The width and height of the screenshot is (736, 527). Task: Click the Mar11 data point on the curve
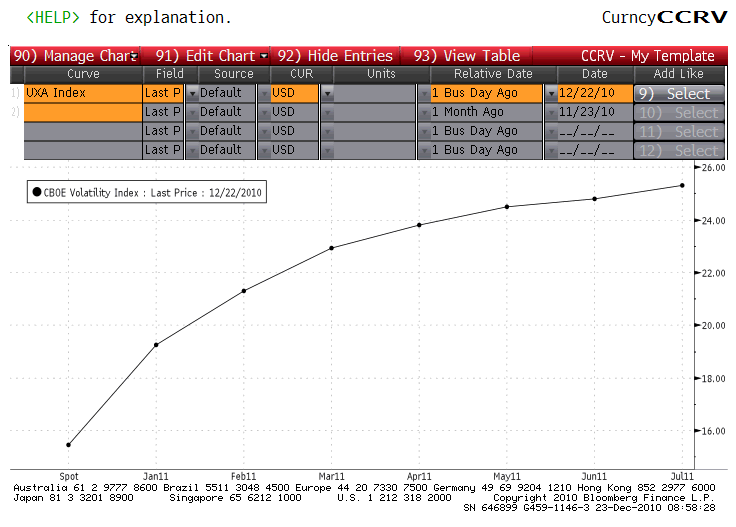click(331, 248)
